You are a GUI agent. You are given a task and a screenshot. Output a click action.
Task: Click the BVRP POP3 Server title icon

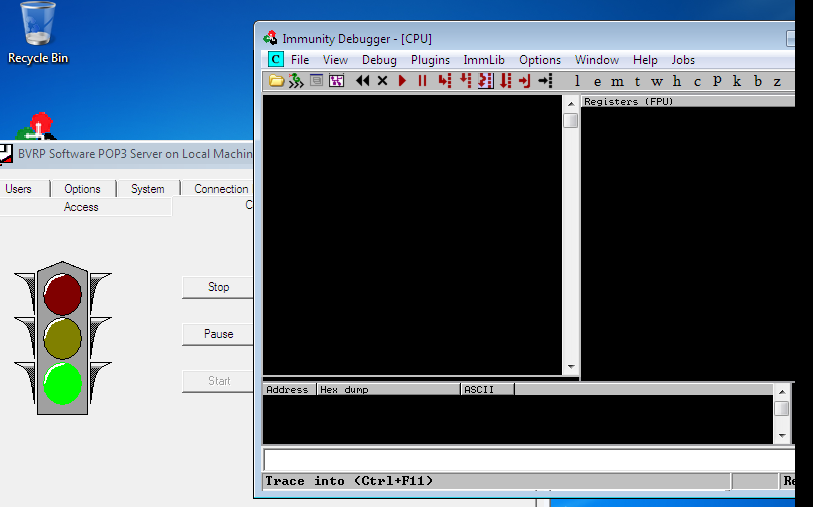click(6, 153)
